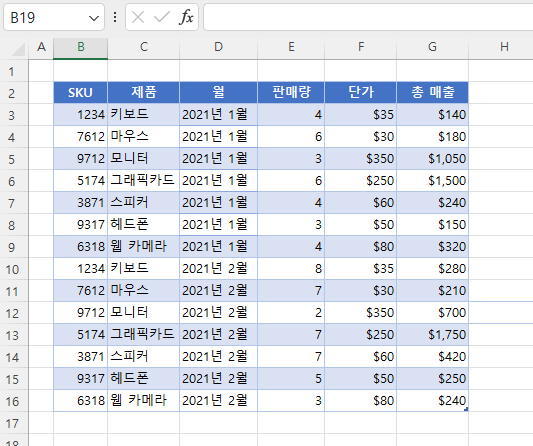Select column F header
This screenshot has height=446, width=533.
click(361, 48)
